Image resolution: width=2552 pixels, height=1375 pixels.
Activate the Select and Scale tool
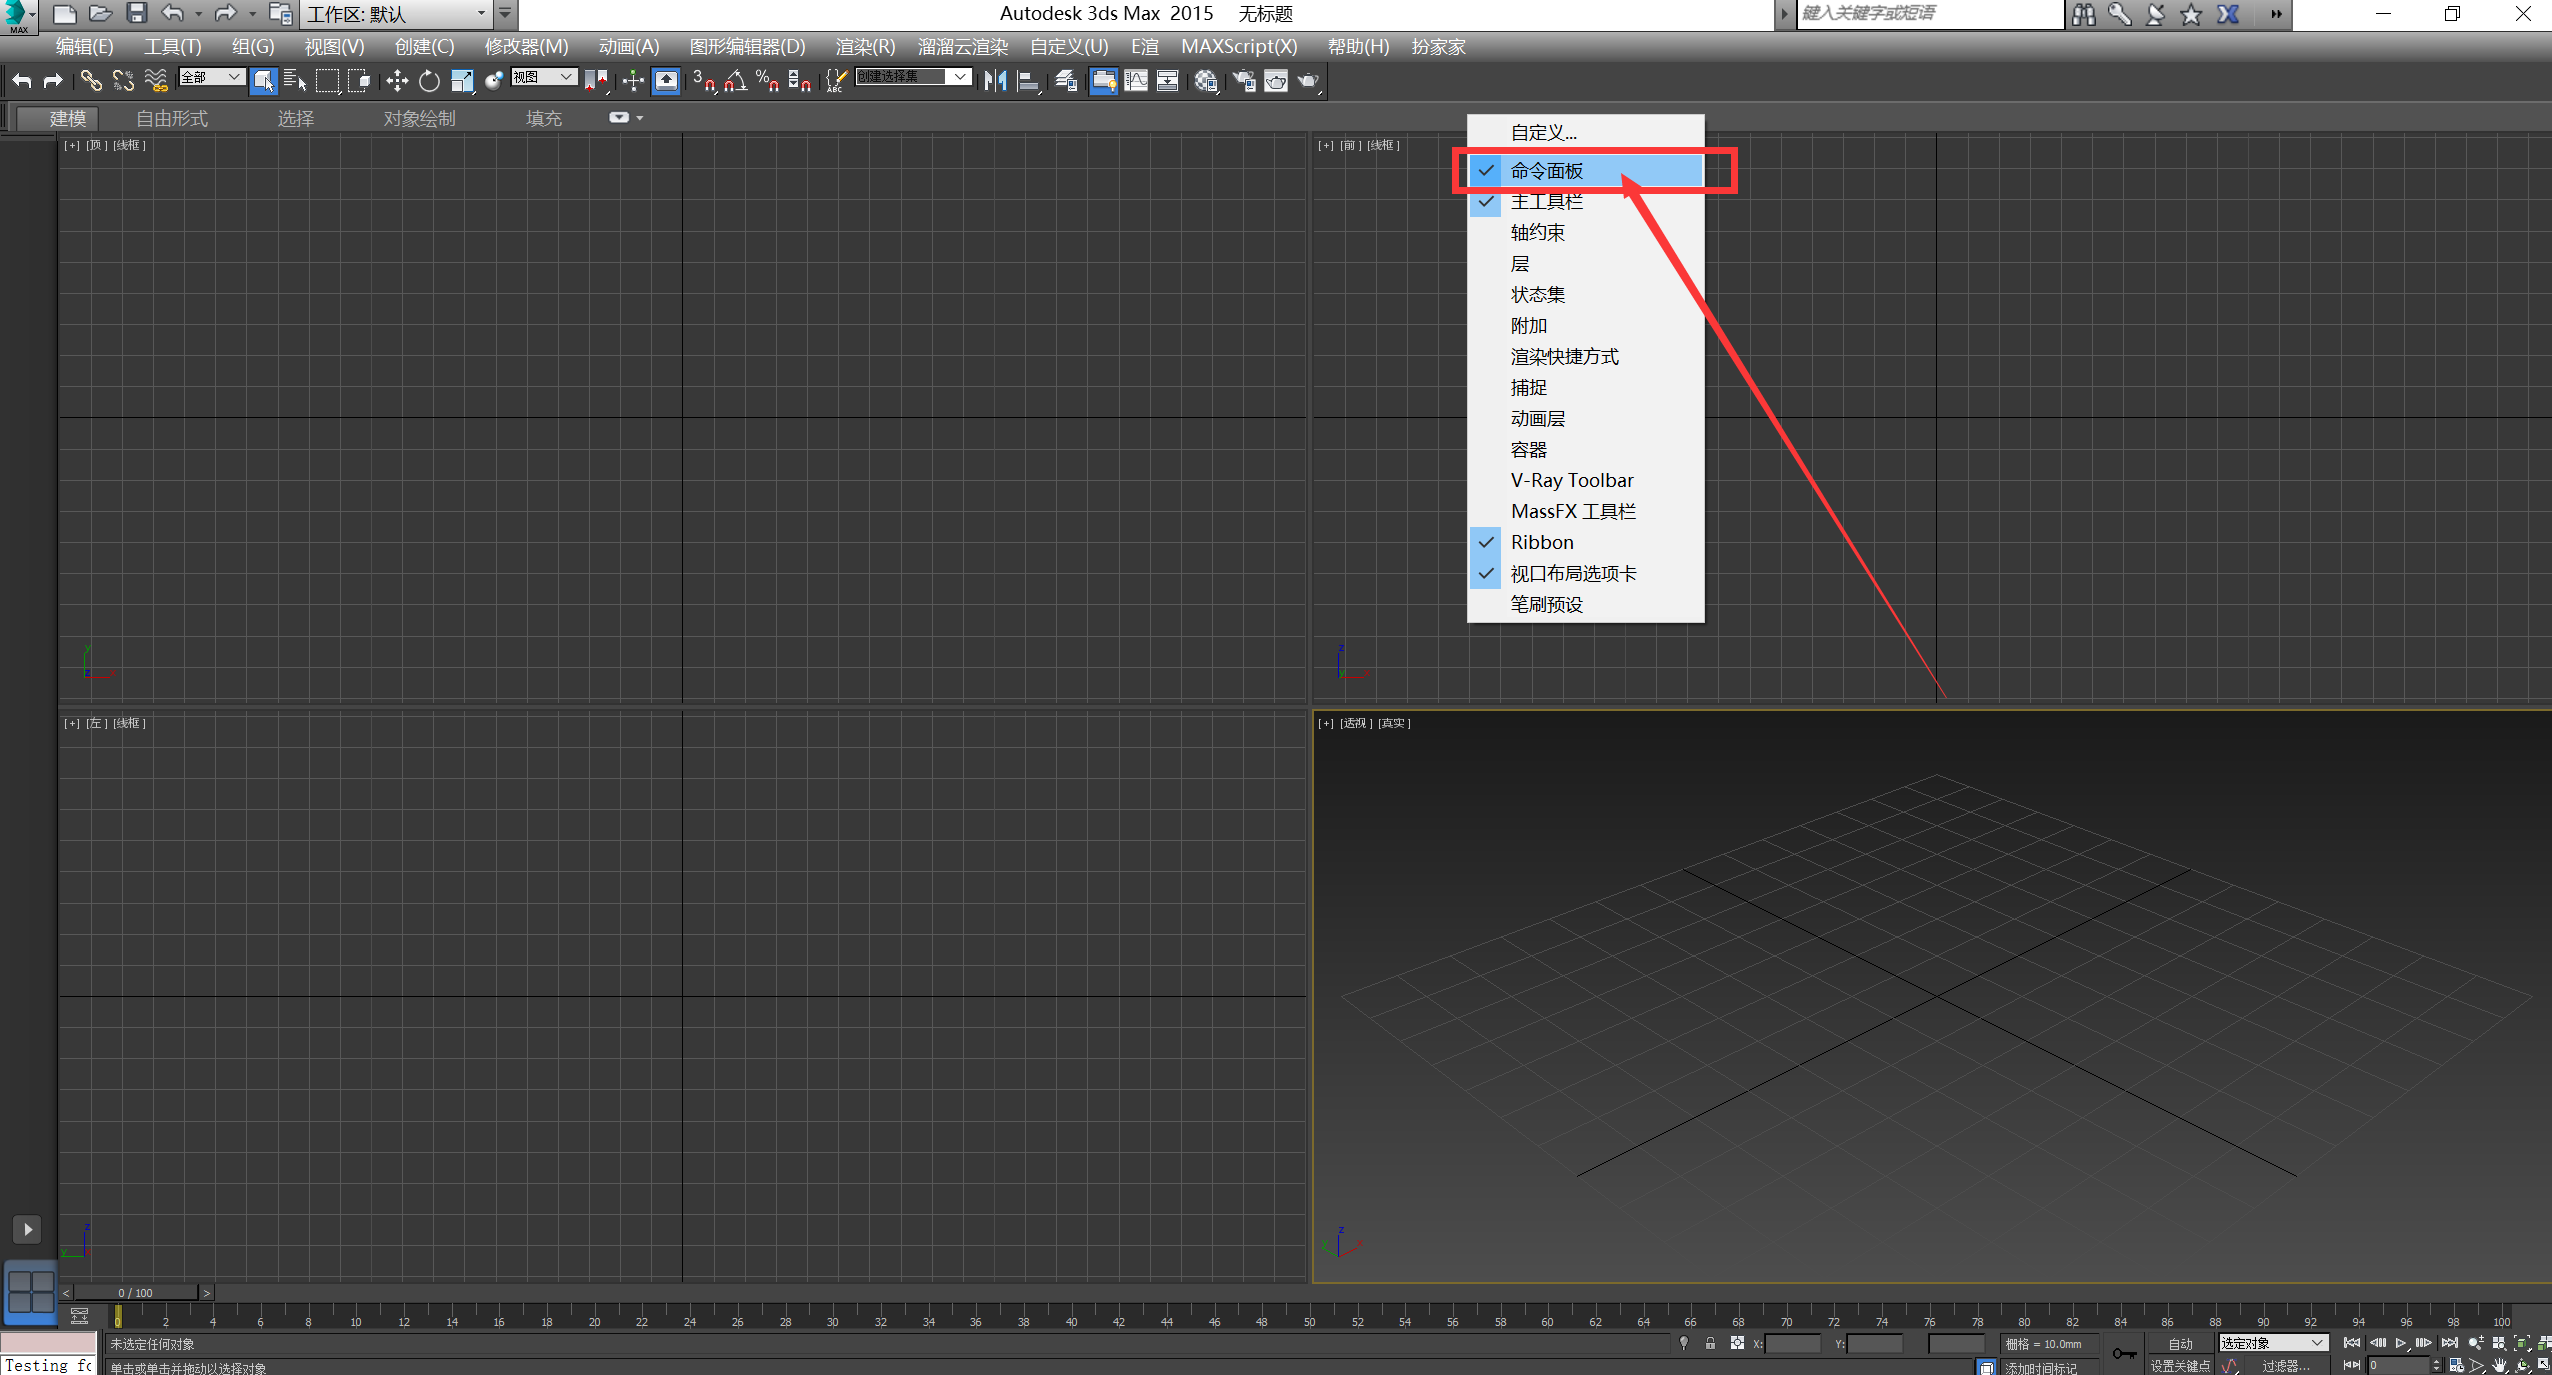(462, 81)
